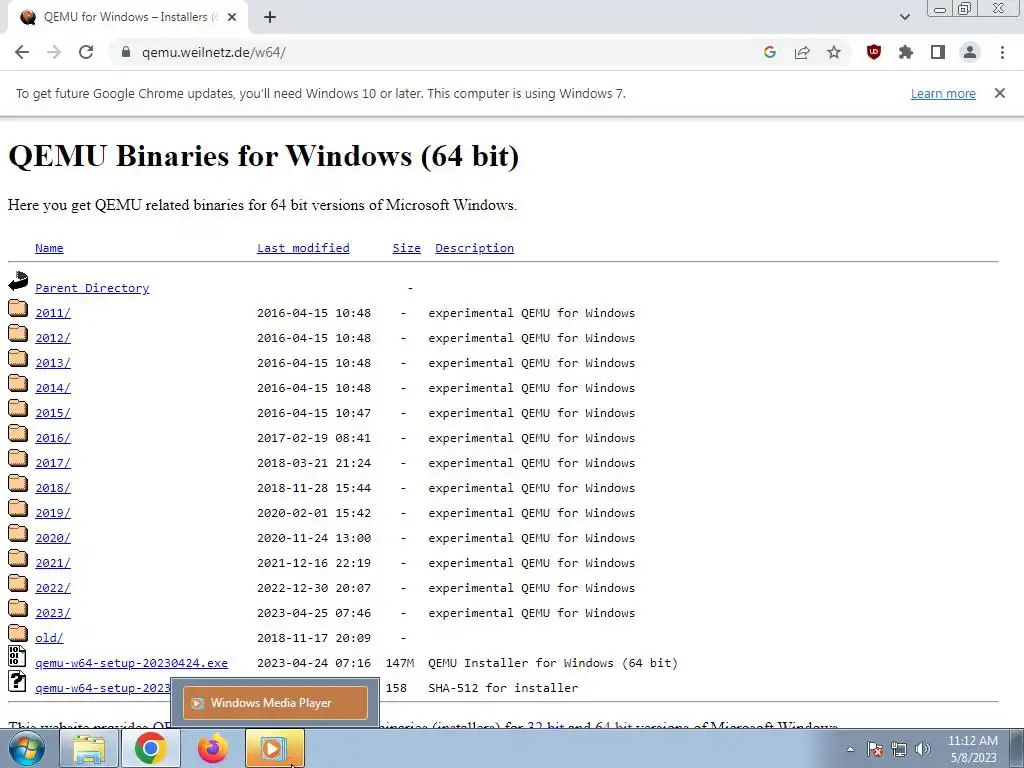This screenshot has height=768, width=1024.
Task: Click the binary file icon for the installer exe
Action: (18, 656)
